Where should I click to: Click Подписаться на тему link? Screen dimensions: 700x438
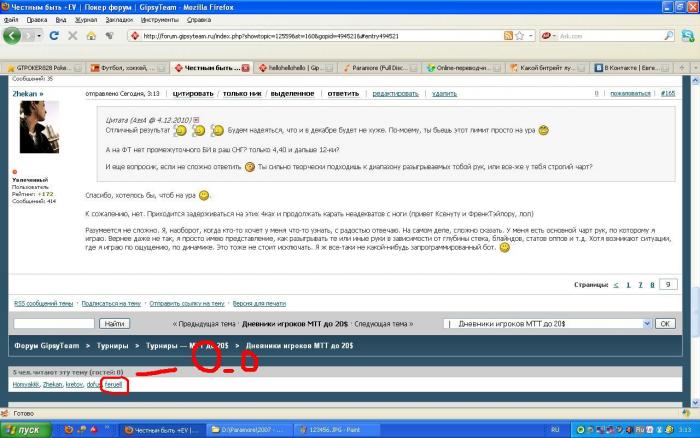pyautogui.click(x=111, y=304)
